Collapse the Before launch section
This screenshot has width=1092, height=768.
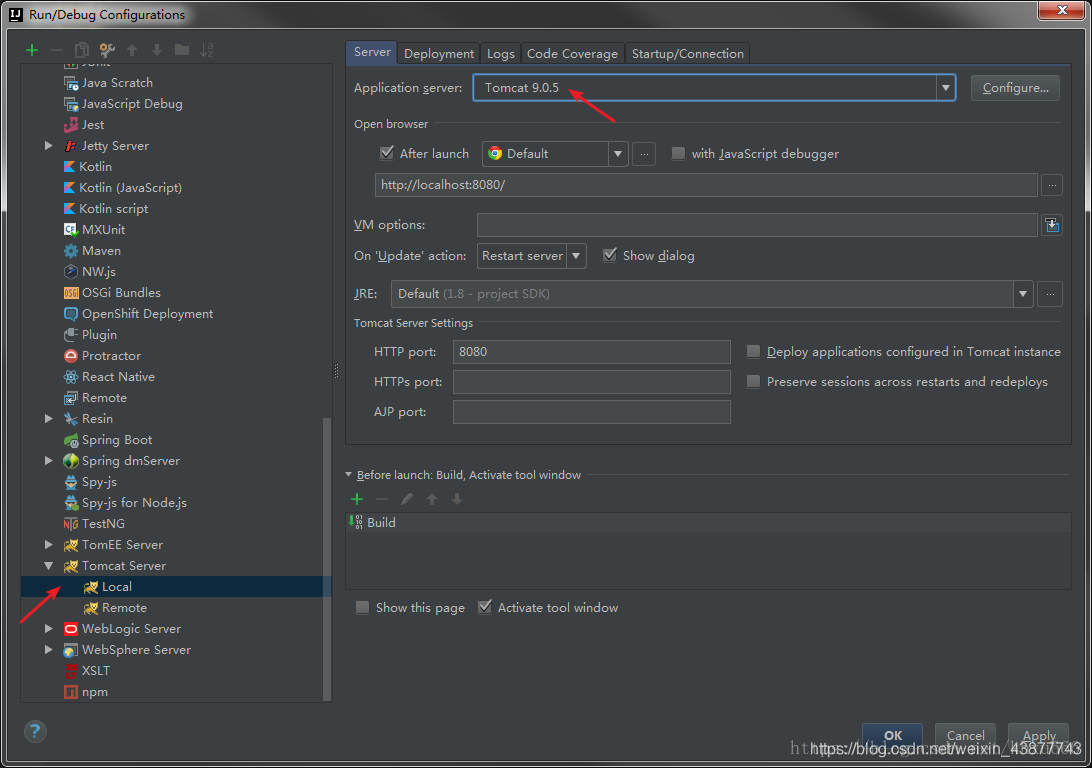(x=348, y=475)
